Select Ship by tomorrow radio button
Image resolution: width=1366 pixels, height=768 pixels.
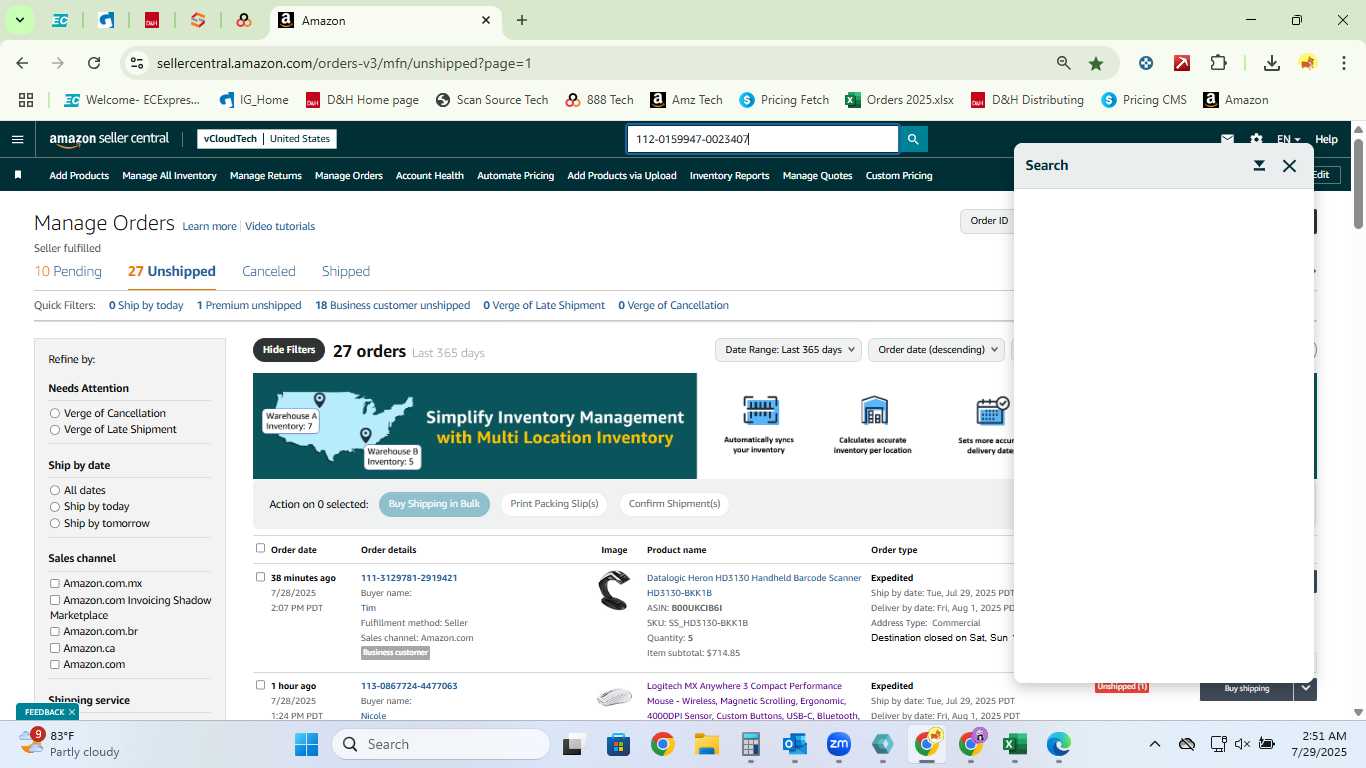[x=55, y=523]
